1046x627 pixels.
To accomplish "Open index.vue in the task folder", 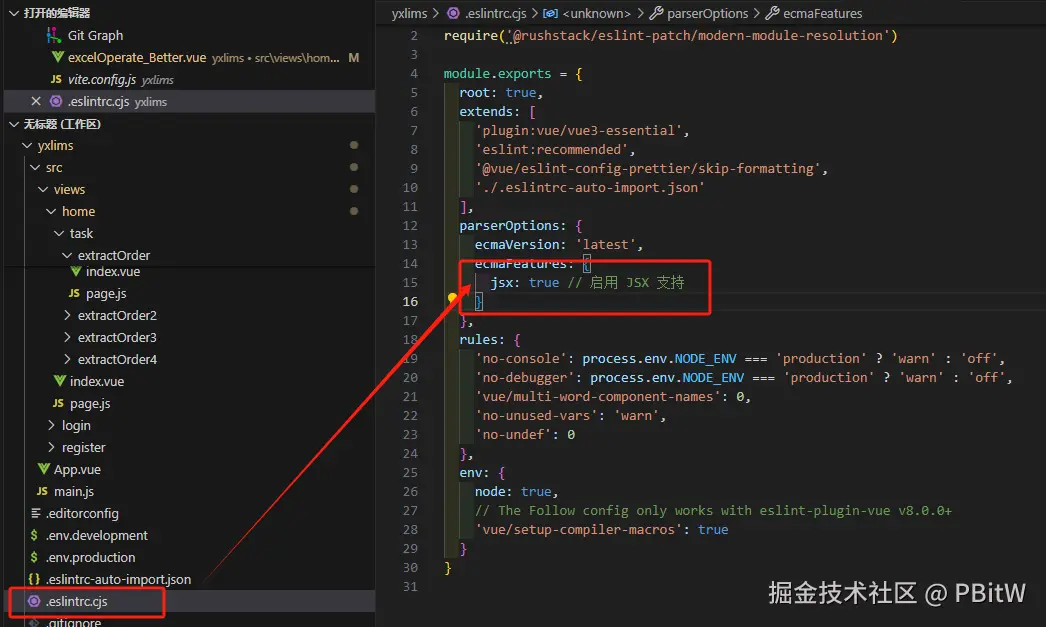I will click(97, 382).
